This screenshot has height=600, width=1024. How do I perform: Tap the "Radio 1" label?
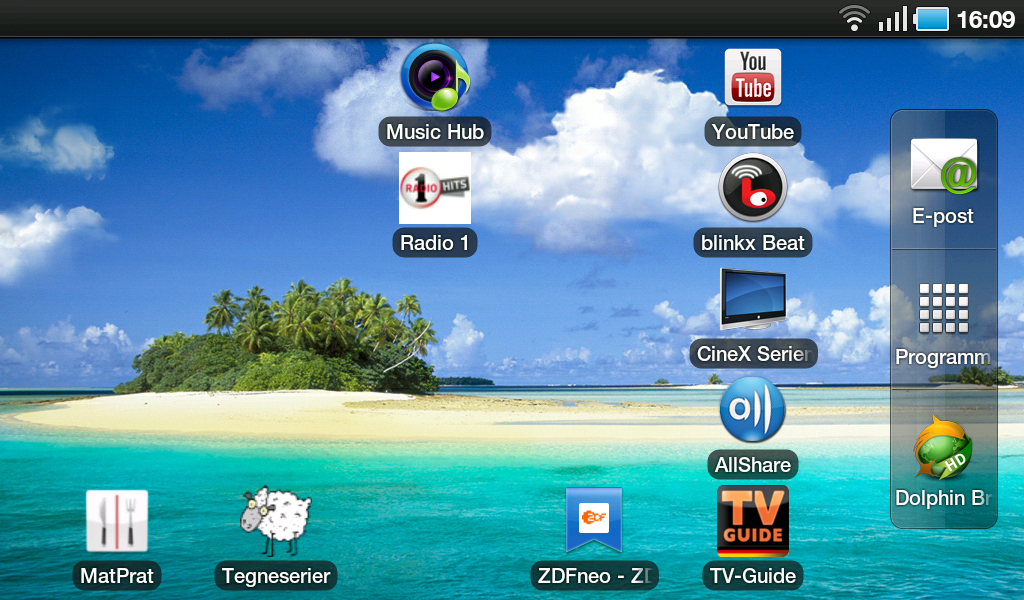pos(435,243)
